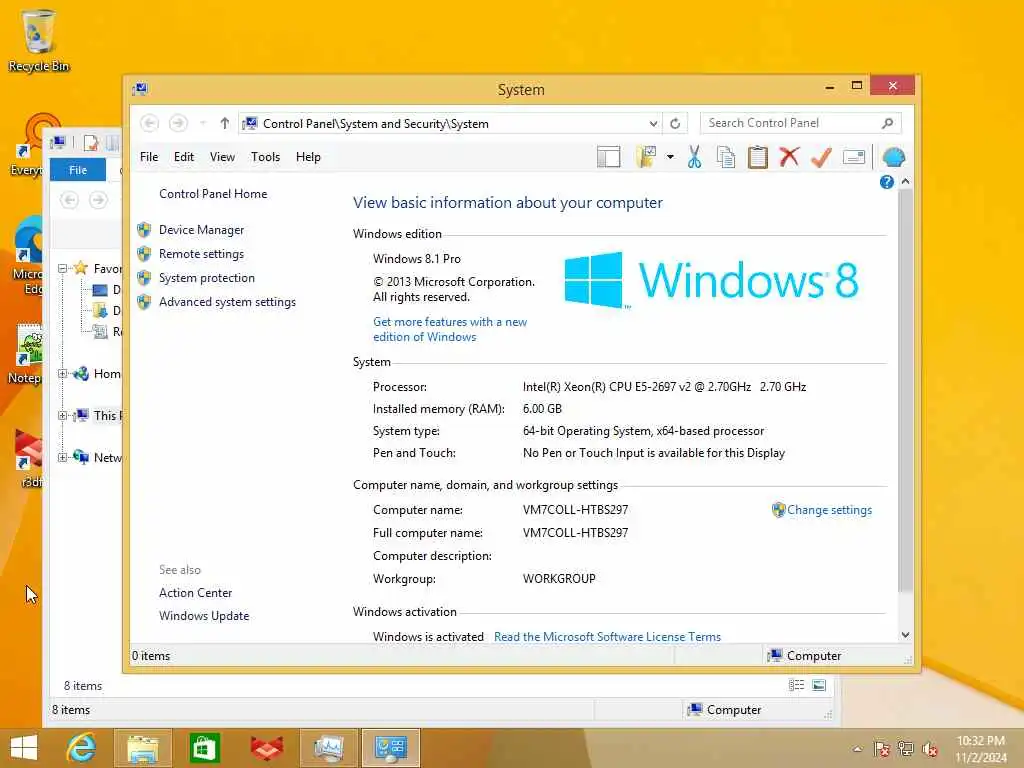Click the Control Panel taskbar icon
This screenshot has height=768, width=1024.
391,748
